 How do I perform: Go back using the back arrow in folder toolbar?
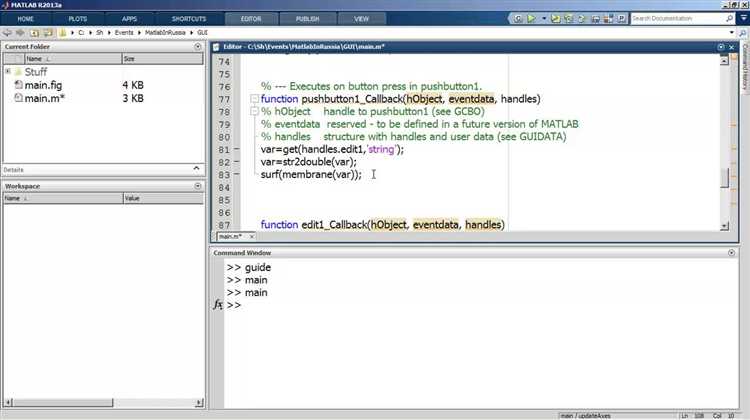click(x=7, y=33)
